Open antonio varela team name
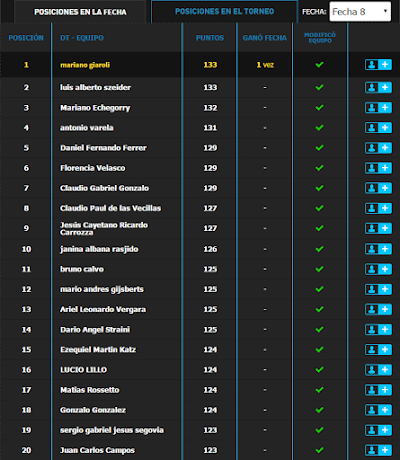The width and height of the screenshot is (400, 460). 87,128
